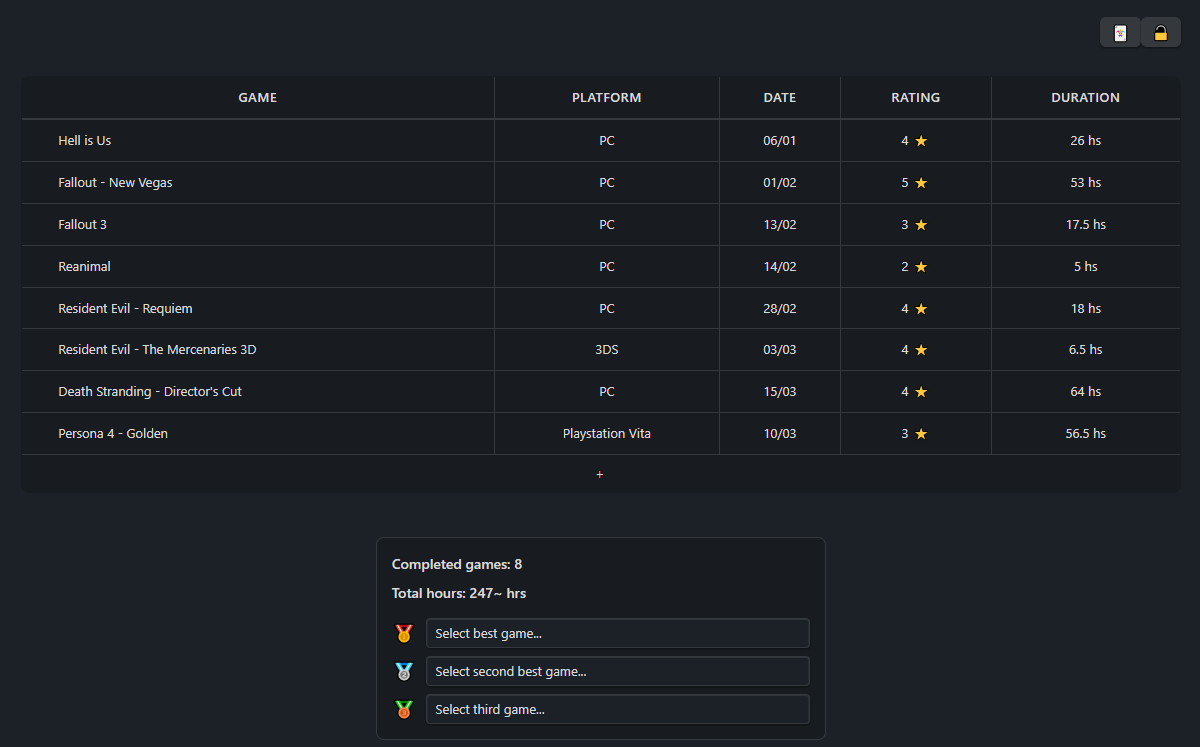
Task: Click the 3DS platform cell
Action: tap(607, 350)
